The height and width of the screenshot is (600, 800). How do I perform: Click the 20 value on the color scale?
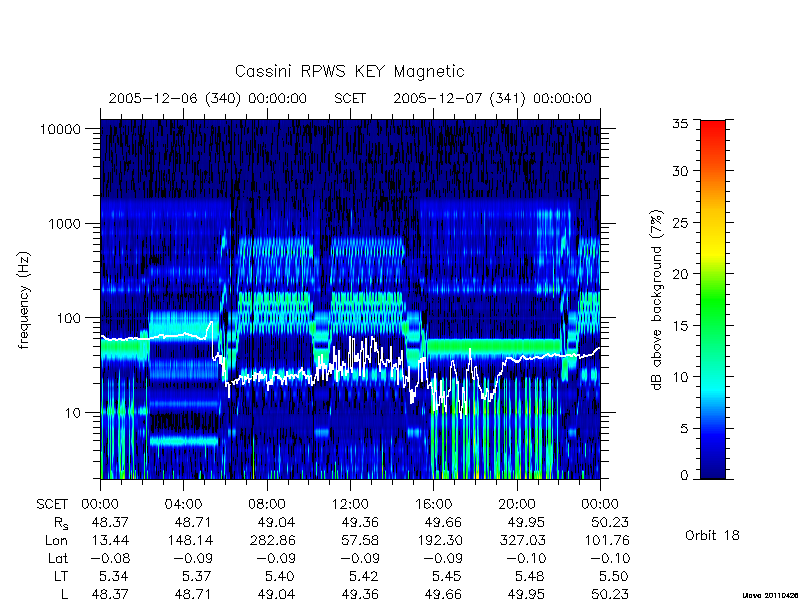[x=680, y=274]
